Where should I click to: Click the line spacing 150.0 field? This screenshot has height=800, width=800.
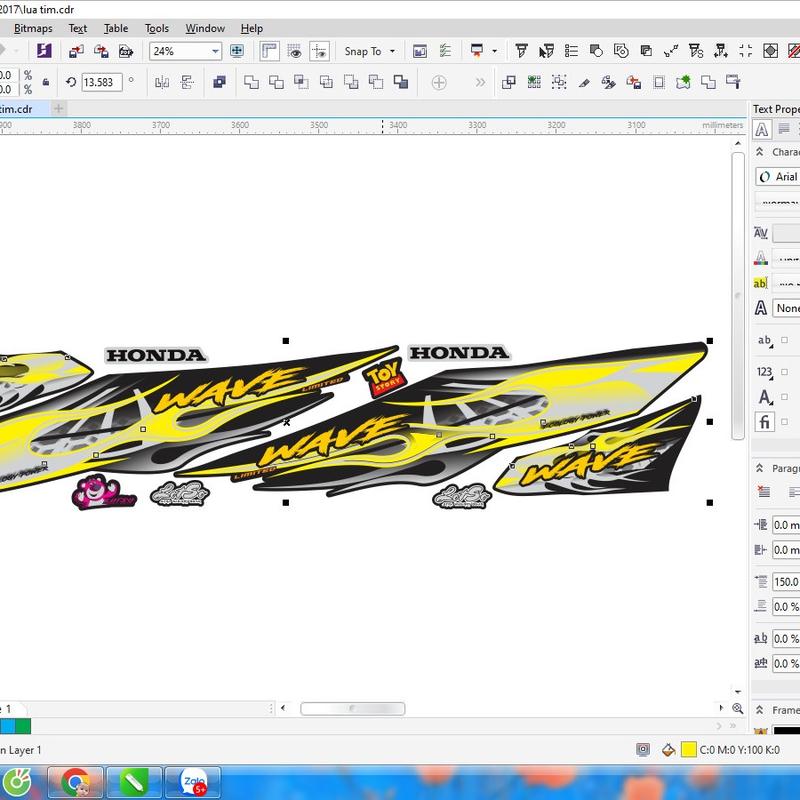pyautogui.click(x=786, y=582)
